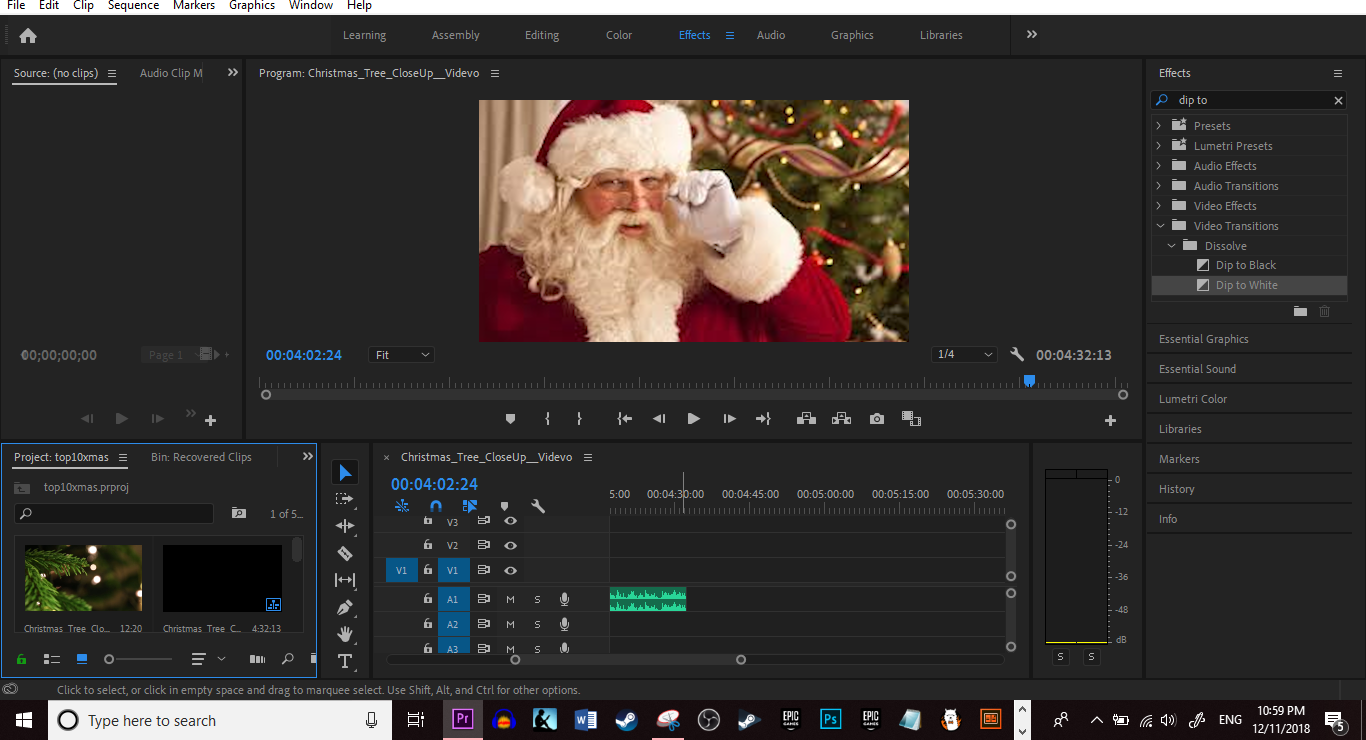Toggle lock on track V2
Viewport: 1366px width, 740px height.
pyautogui.click(x=428, y=545)
